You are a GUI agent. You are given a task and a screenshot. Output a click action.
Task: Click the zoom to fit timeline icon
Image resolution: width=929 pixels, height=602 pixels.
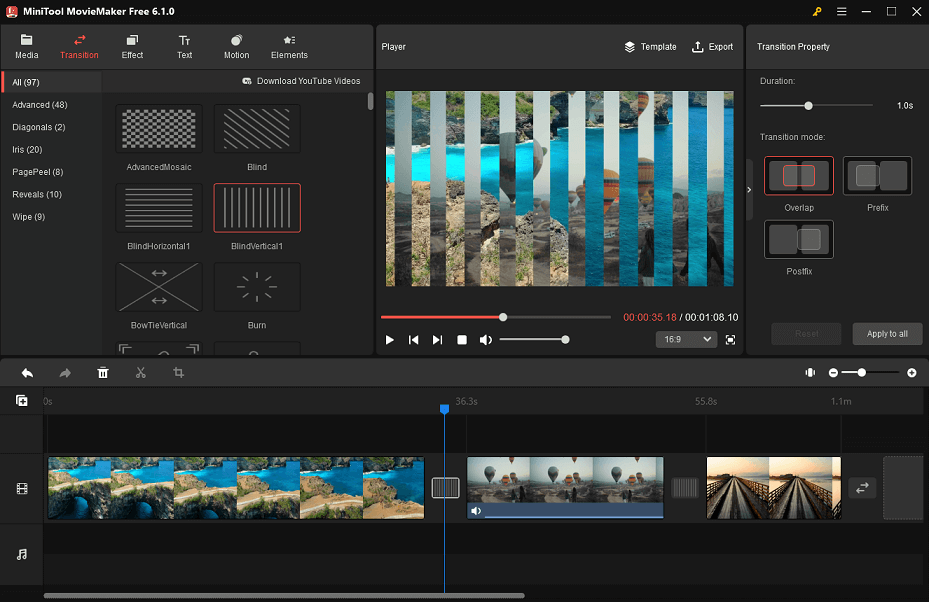point(810,373)
